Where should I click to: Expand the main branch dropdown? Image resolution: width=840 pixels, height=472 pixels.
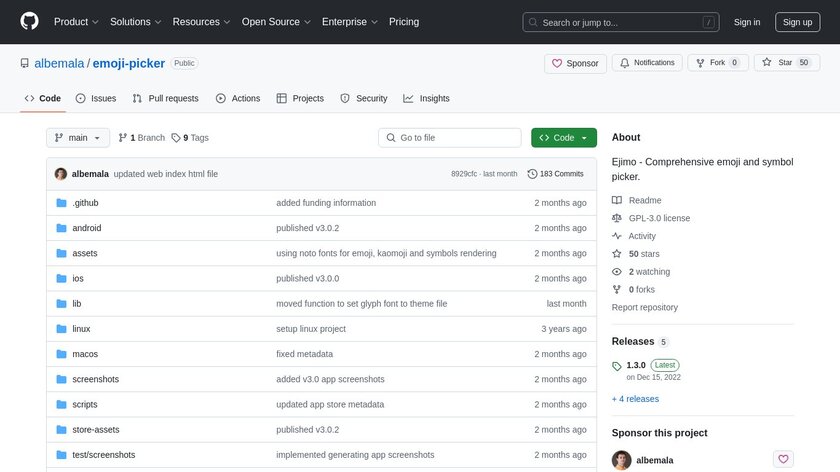(76, 138)
